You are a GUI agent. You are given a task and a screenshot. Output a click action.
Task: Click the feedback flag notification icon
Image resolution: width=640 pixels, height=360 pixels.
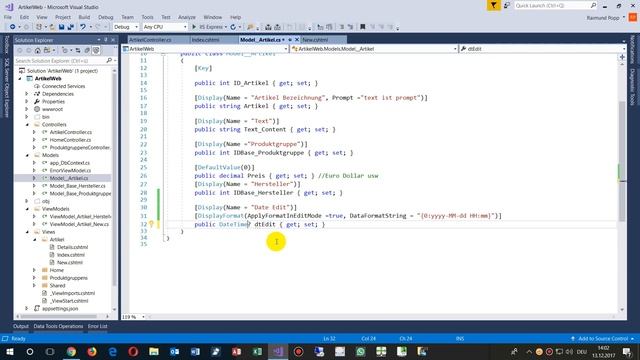pyautogui.click(x=493, y=5)
